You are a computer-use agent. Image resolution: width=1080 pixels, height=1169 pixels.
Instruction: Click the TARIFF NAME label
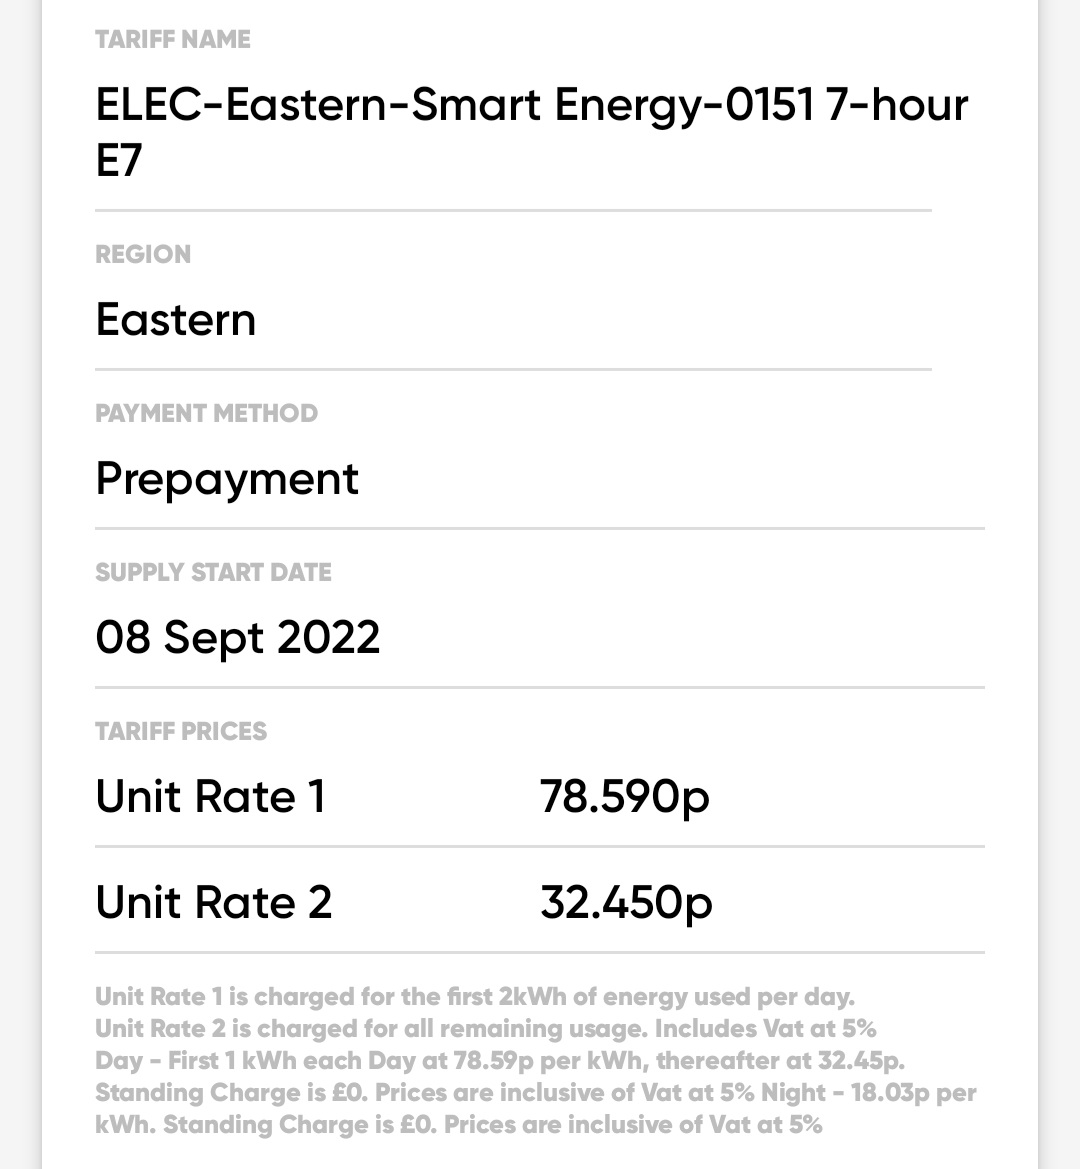pos(172,40)
